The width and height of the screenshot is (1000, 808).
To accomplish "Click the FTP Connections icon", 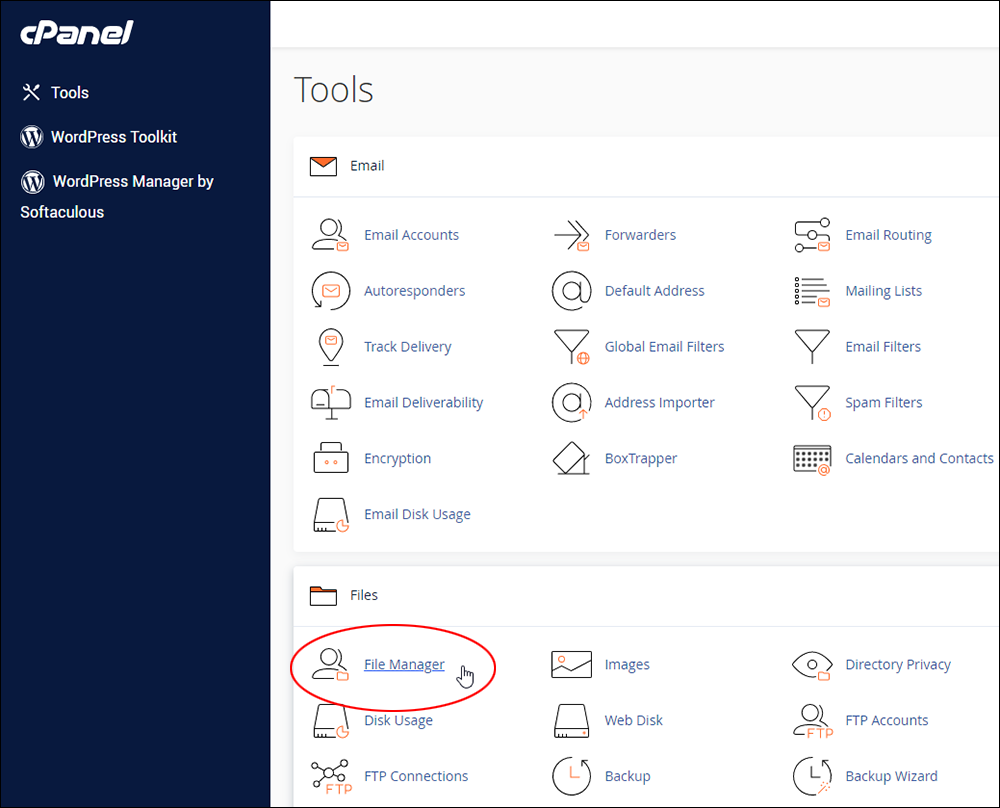I will point(331,777).
